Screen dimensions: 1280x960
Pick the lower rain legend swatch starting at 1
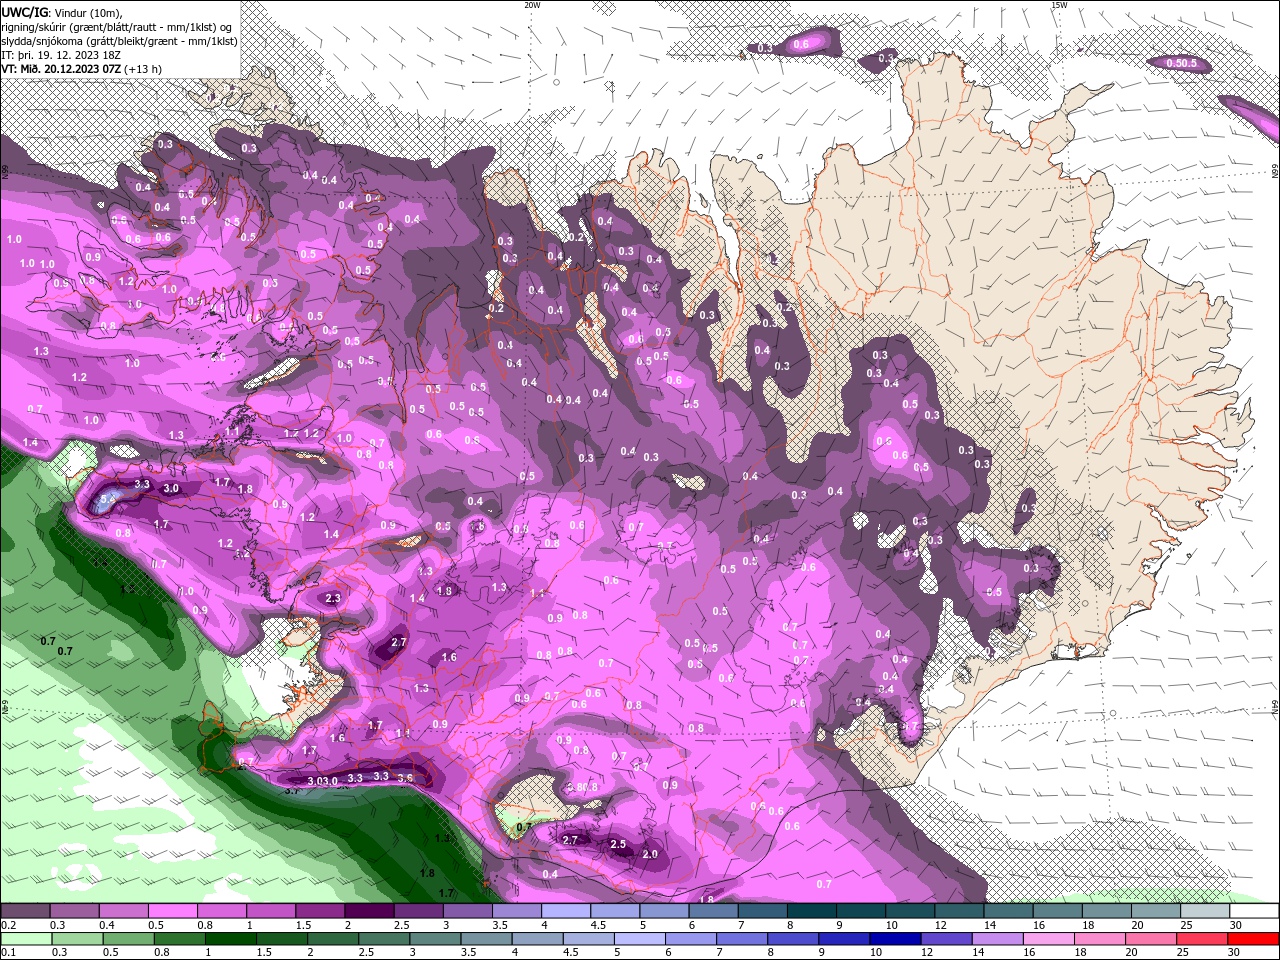[231, 939]
